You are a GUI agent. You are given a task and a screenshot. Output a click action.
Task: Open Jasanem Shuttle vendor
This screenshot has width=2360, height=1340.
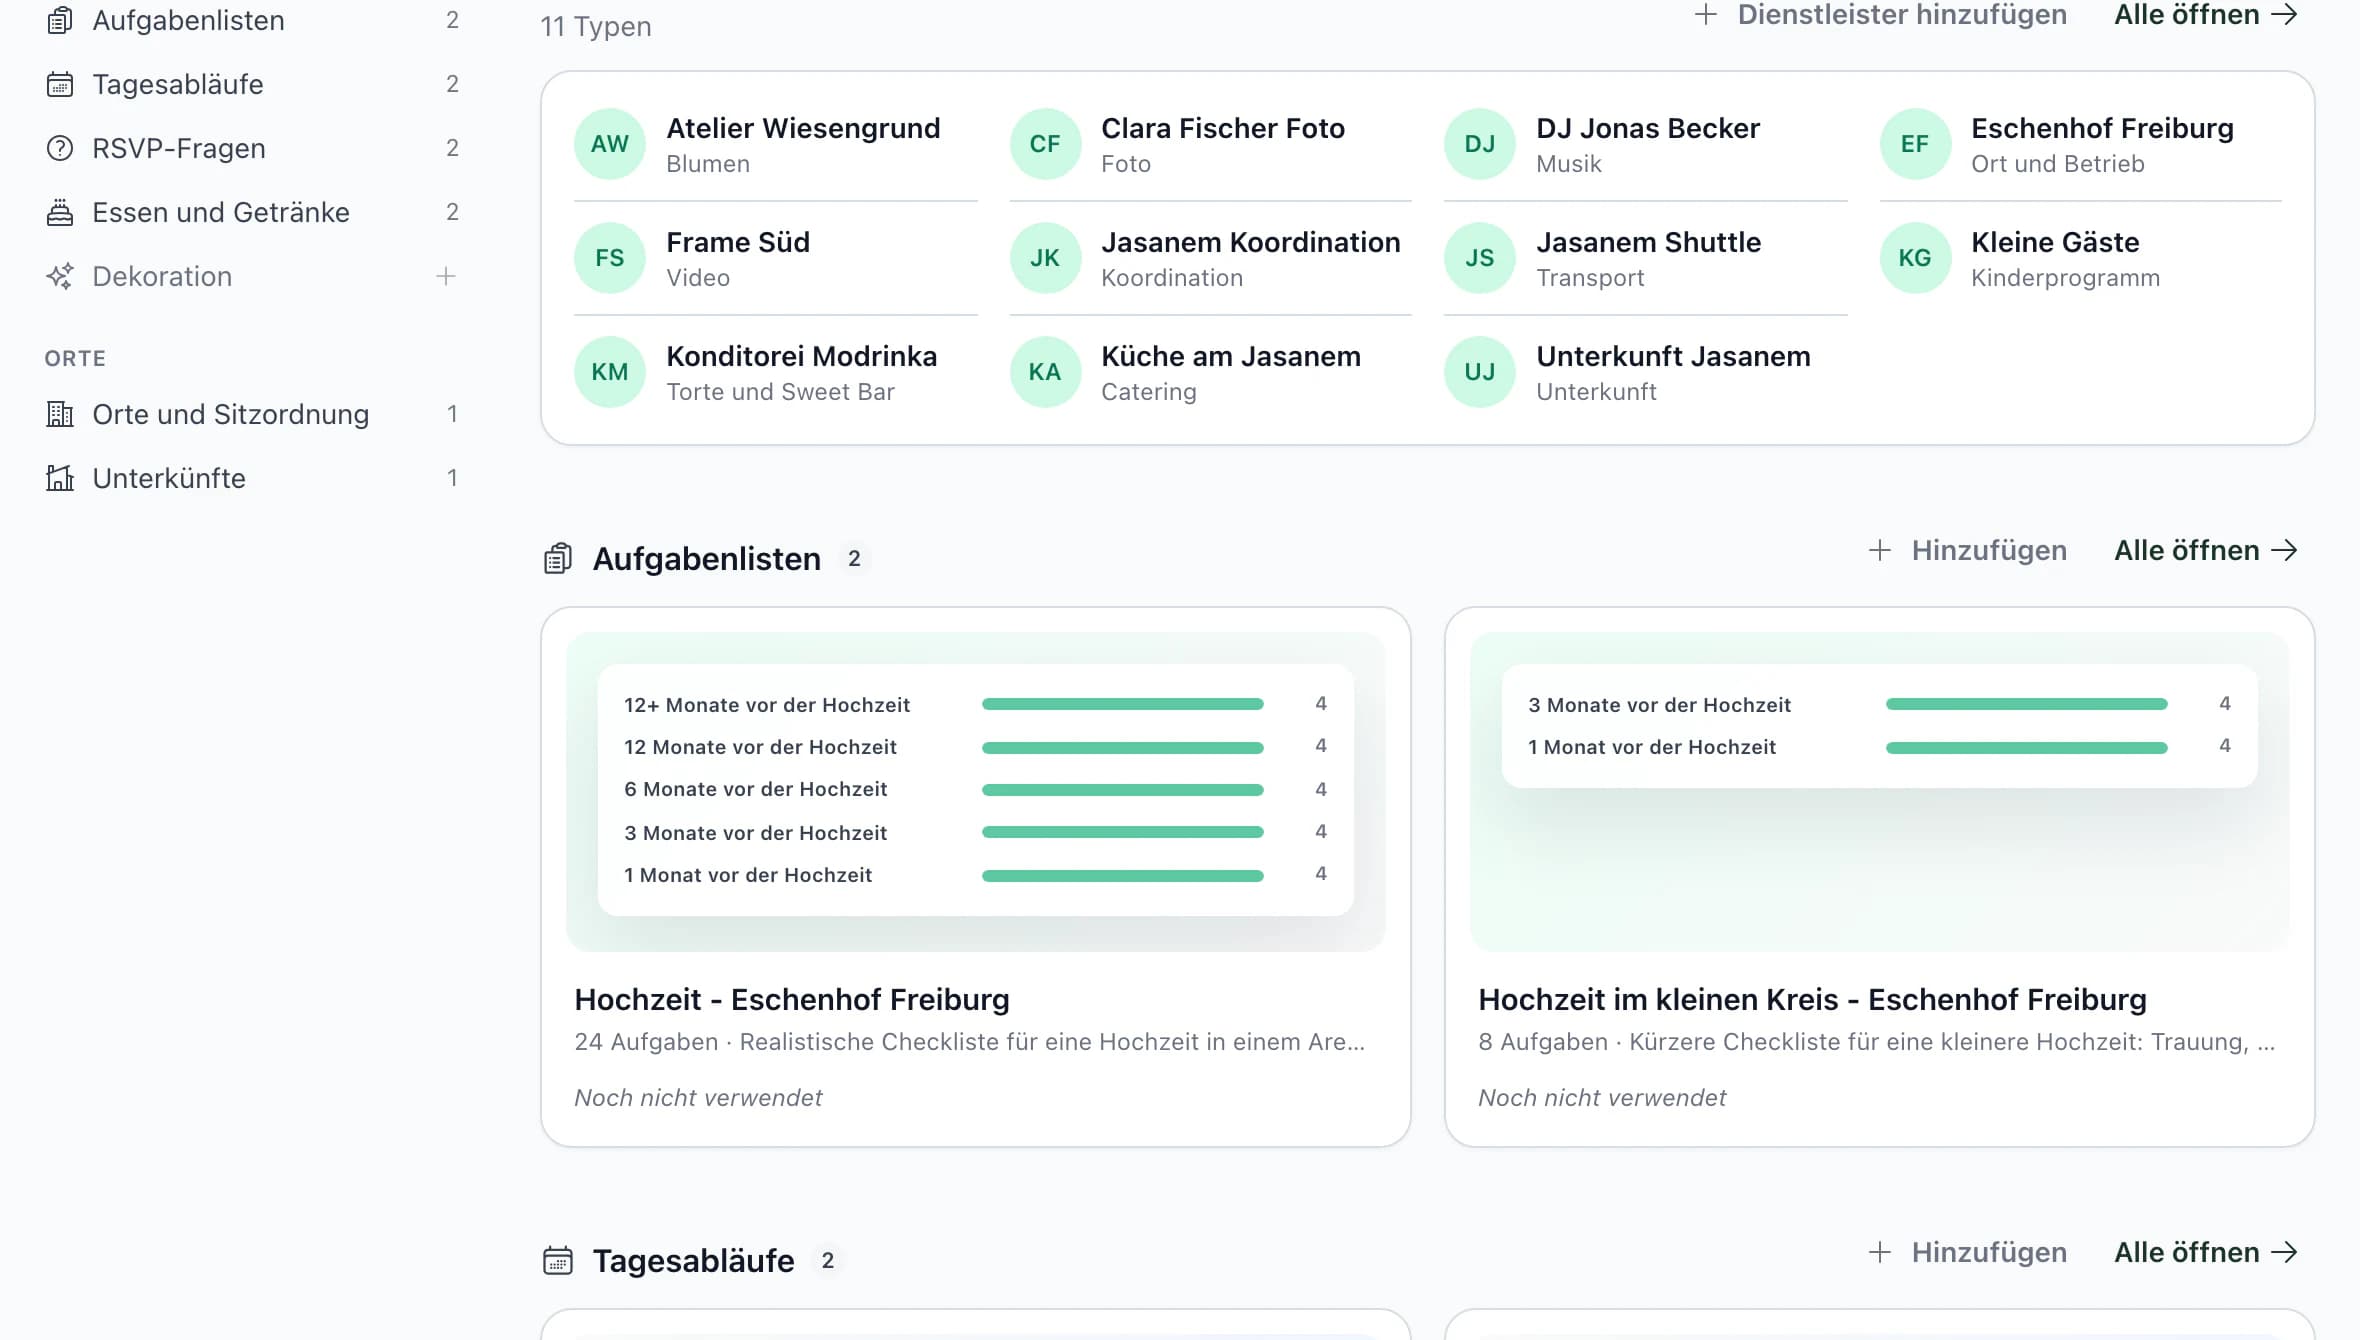click(1645, 258)
